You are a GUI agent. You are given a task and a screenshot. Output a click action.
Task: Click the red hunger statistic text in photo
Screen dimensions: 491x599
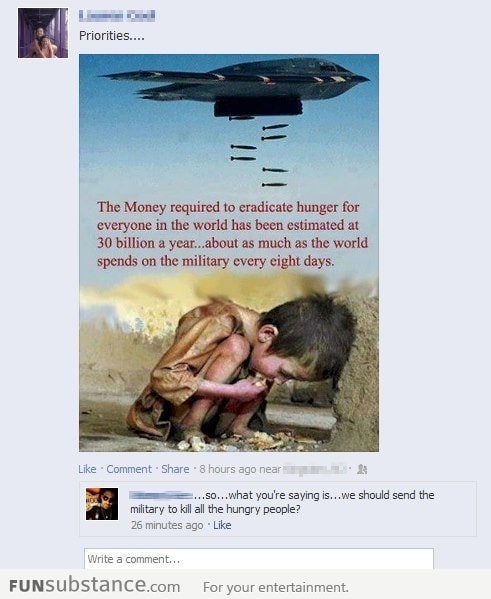(x=232, y=234)
